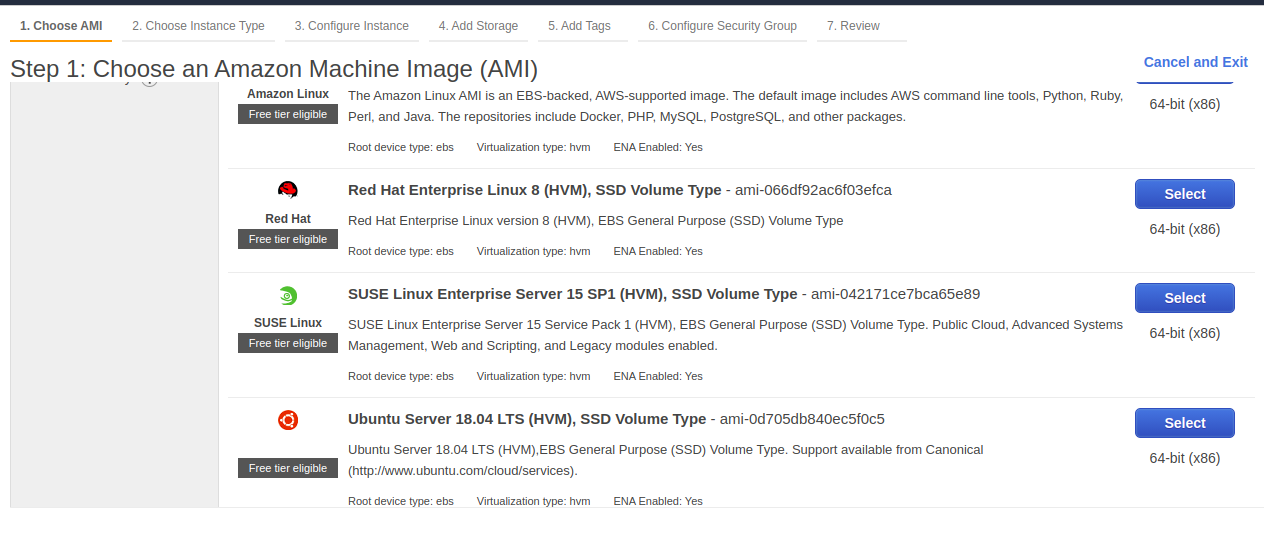The height and width of the screenshot is (537, 1264).
Task: Click Free tier eligible badge under Amazon Linux
Action: 288,114
